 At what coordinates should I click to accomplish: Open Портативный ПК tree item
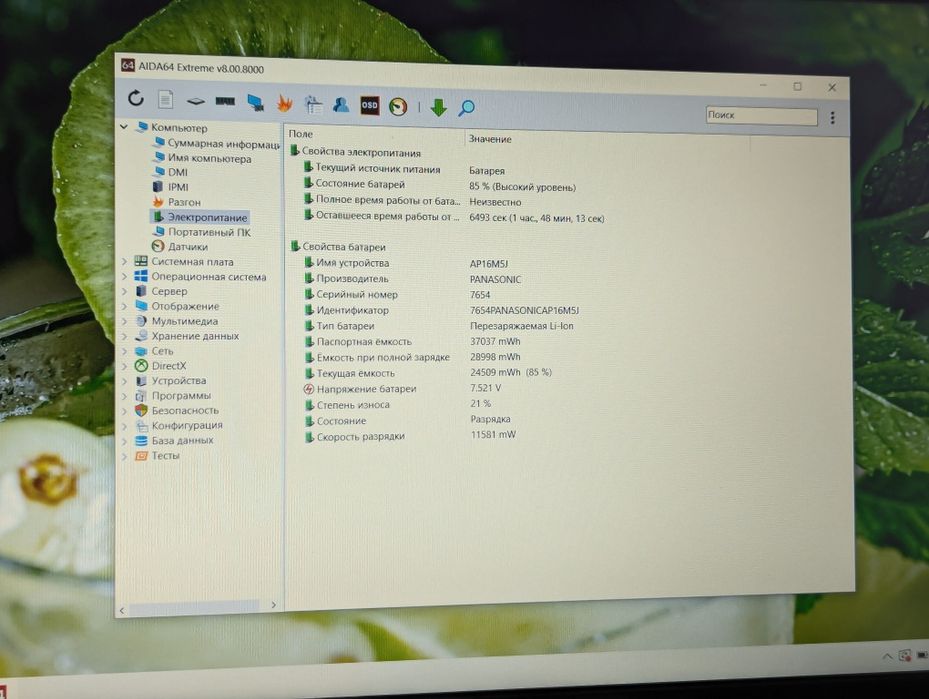click(x=201, y=232)
